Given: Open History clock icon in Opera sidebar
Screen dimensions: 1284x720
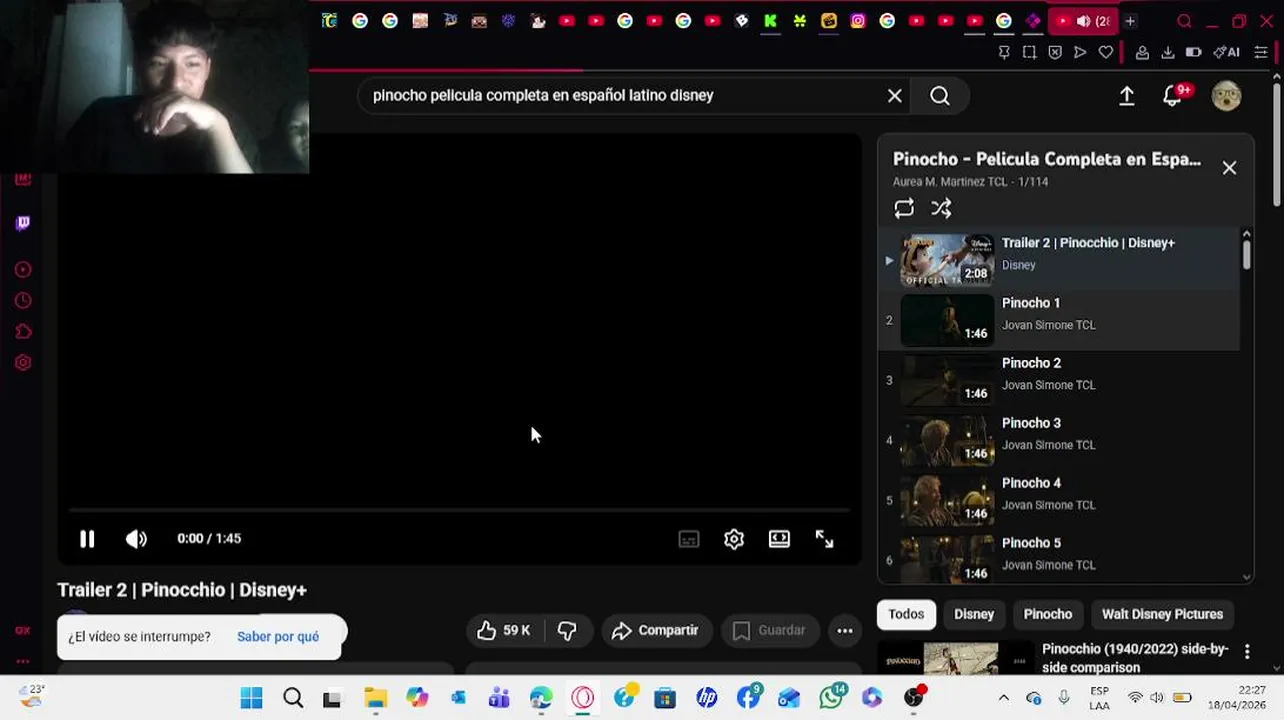Looking at the screenshot, I should 22,301.
